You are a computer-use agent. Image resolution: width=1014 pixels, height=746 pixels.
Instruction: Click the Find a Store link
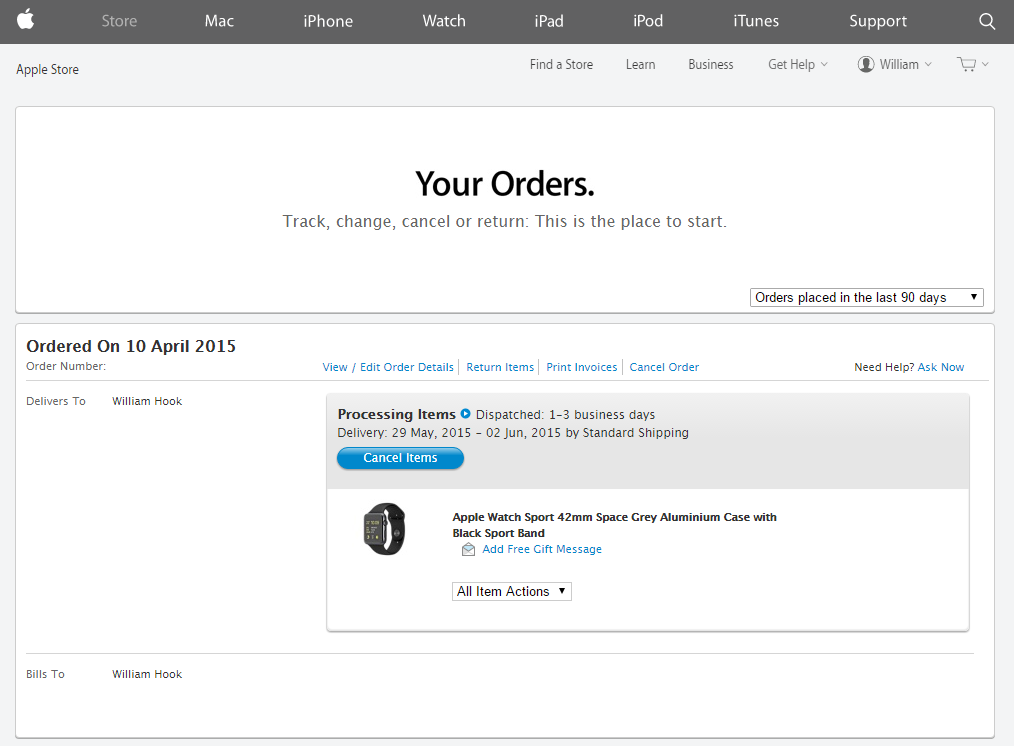pos(561,65)
